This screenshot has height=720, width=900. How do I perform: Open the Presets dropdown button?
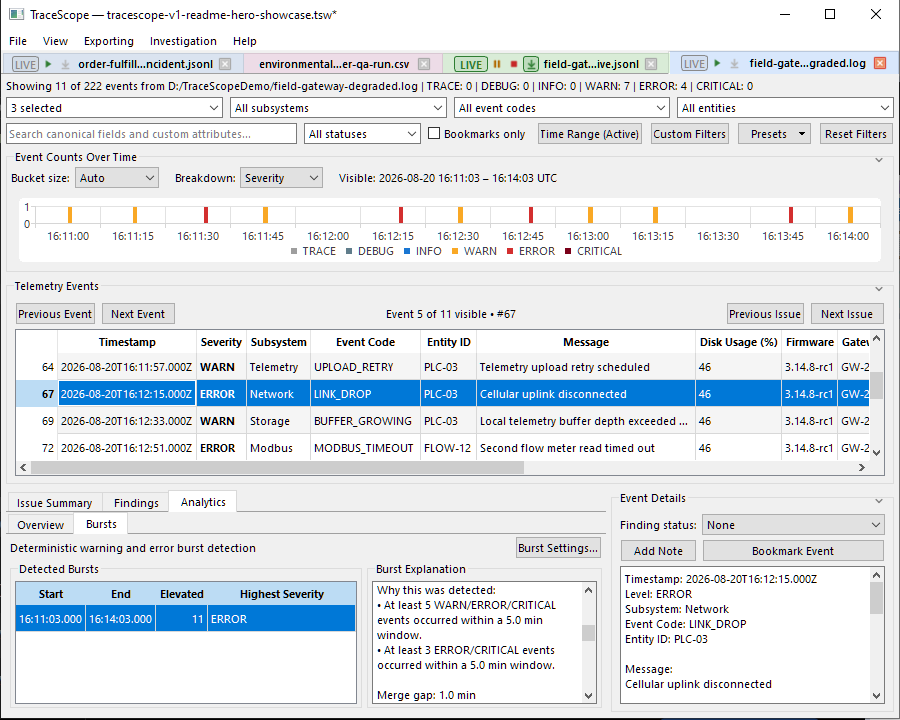click(x=774, y=134)
